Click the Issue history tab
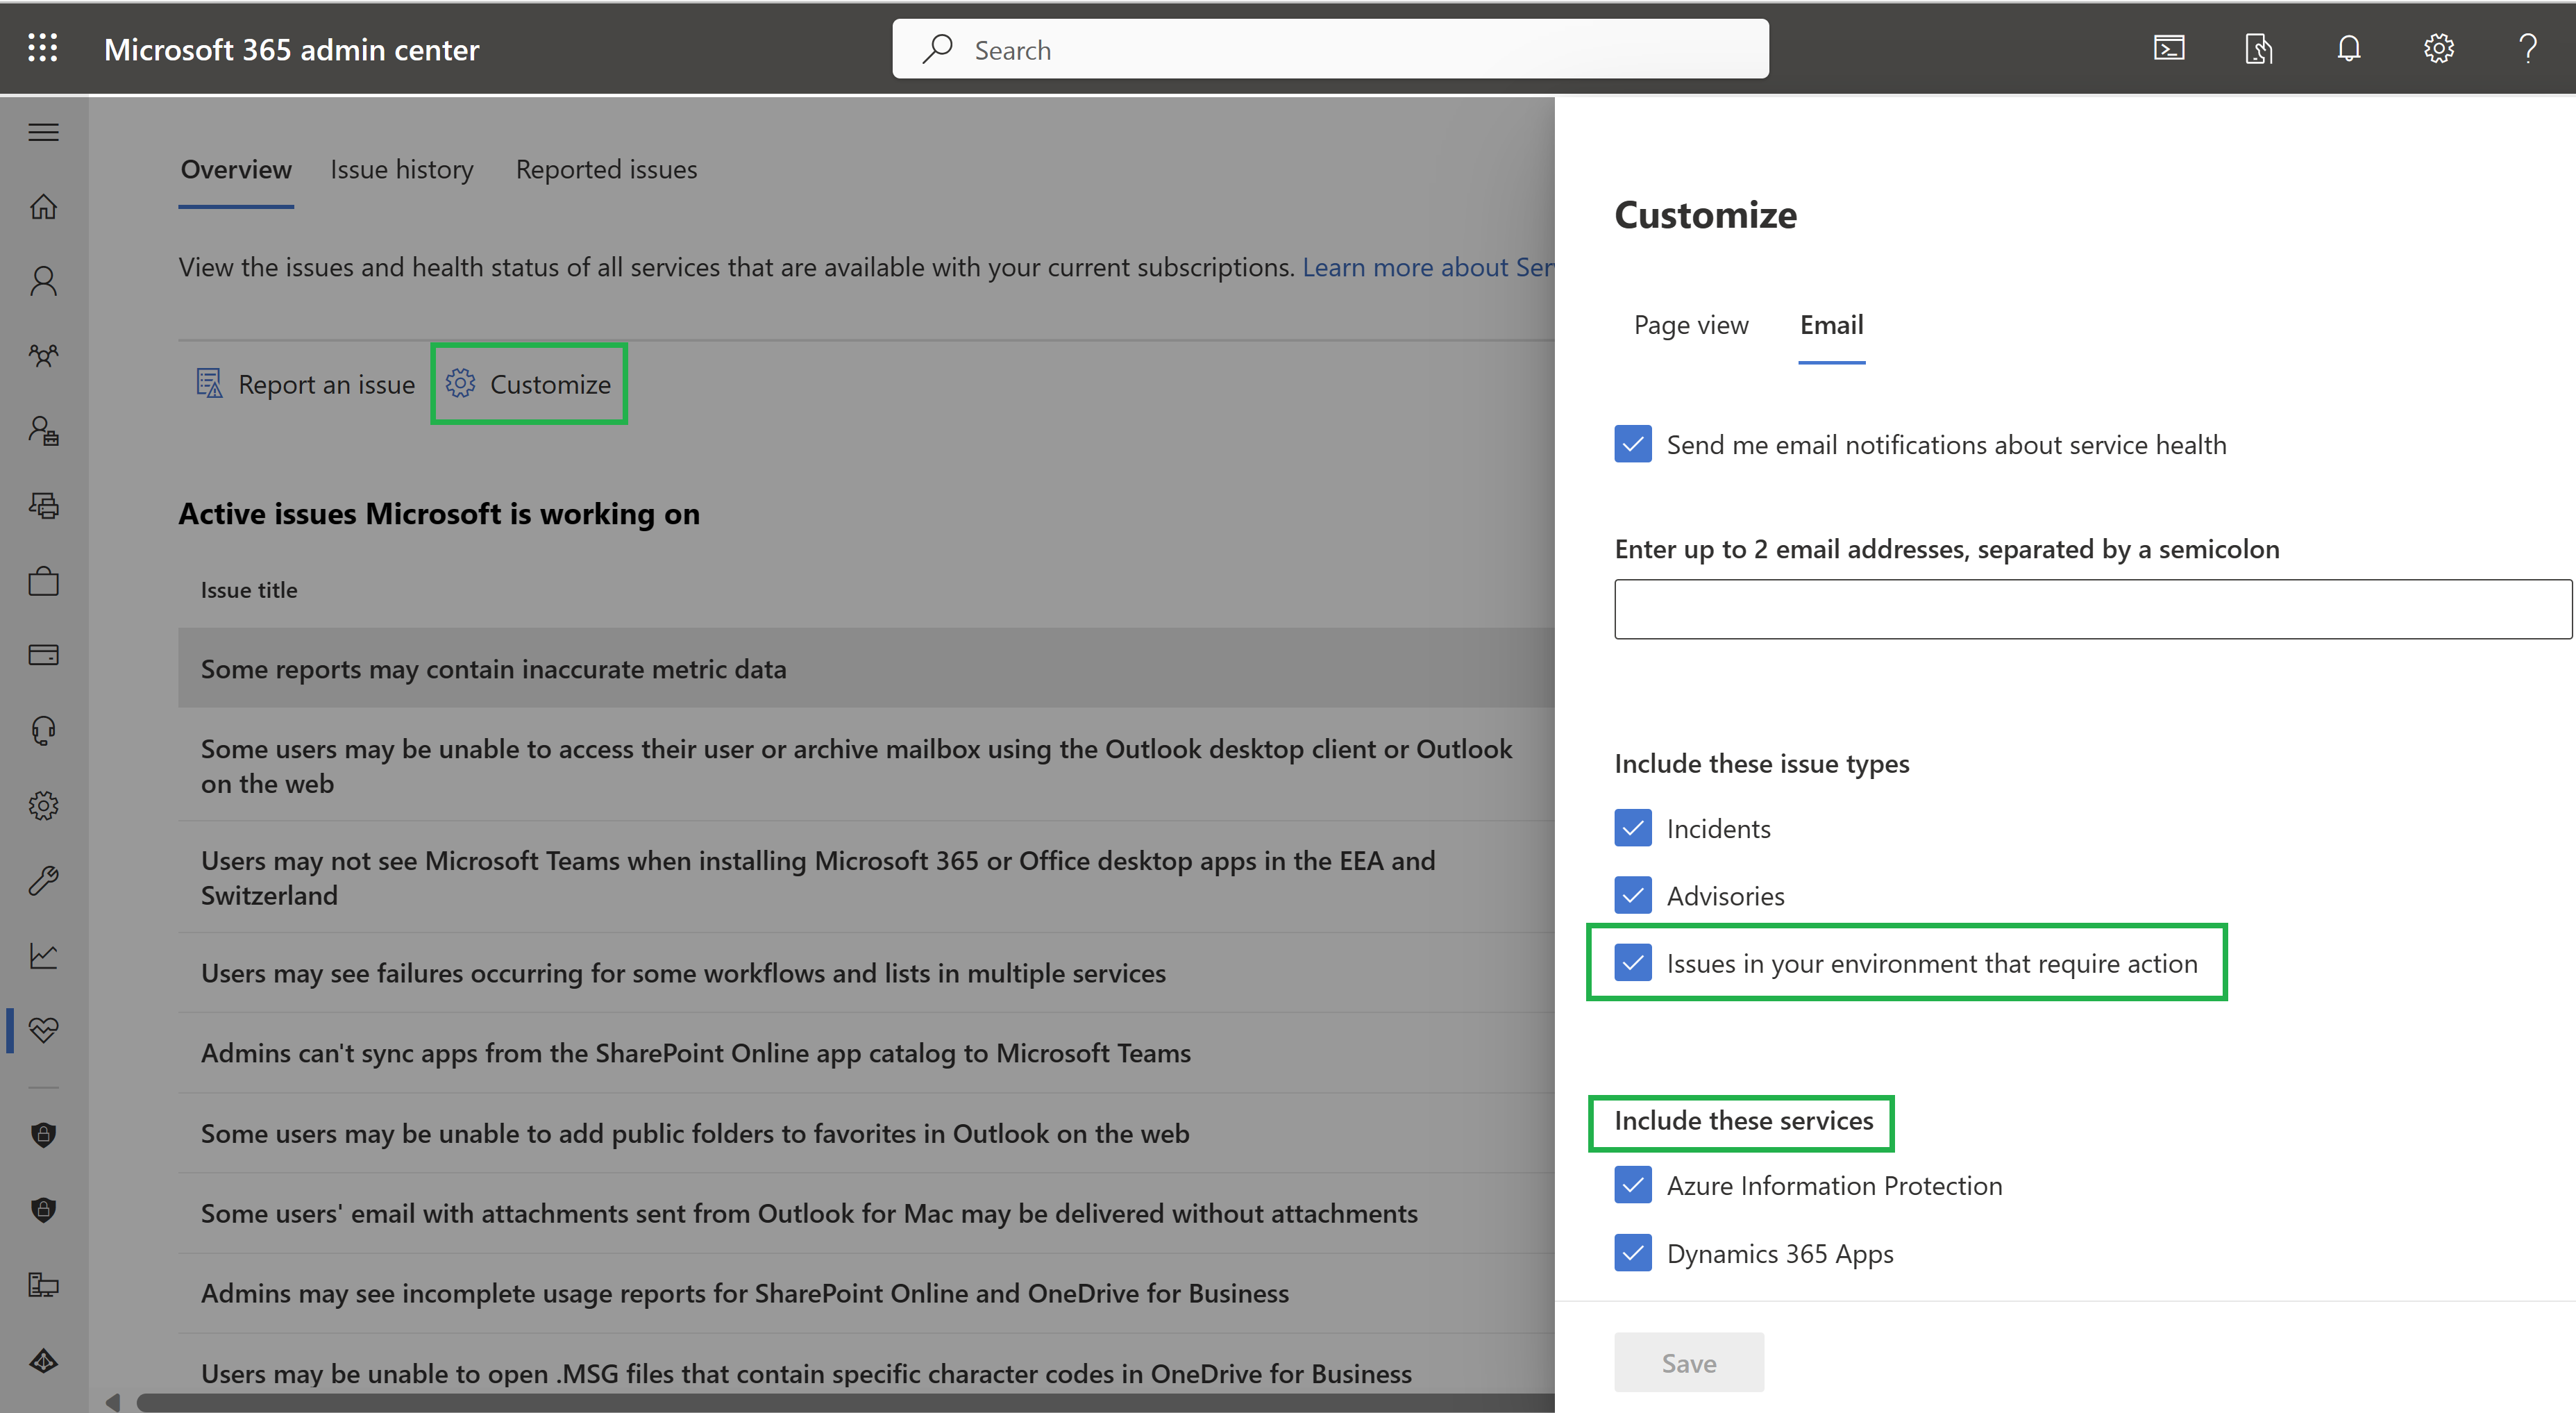 402,169
